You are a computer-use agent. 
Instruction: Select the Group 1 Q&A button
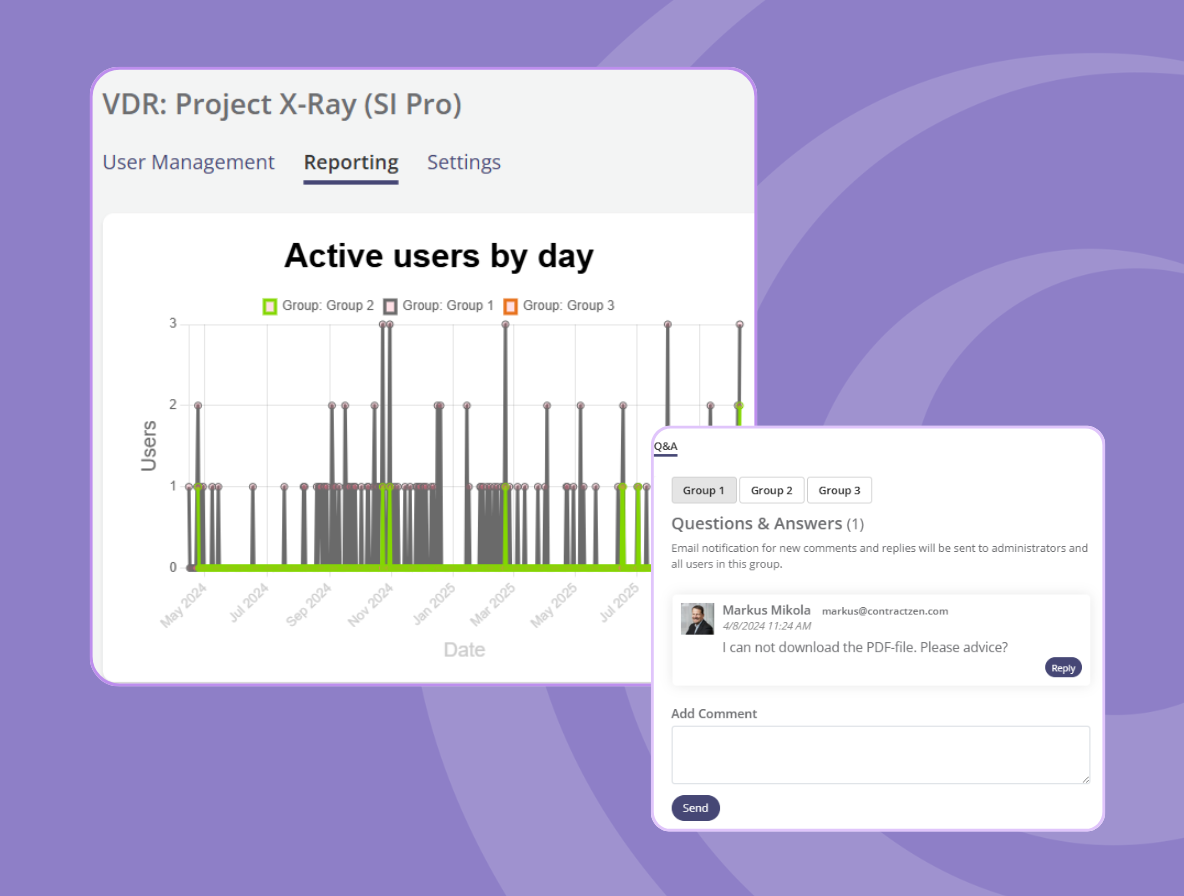(x=704, y=490)
